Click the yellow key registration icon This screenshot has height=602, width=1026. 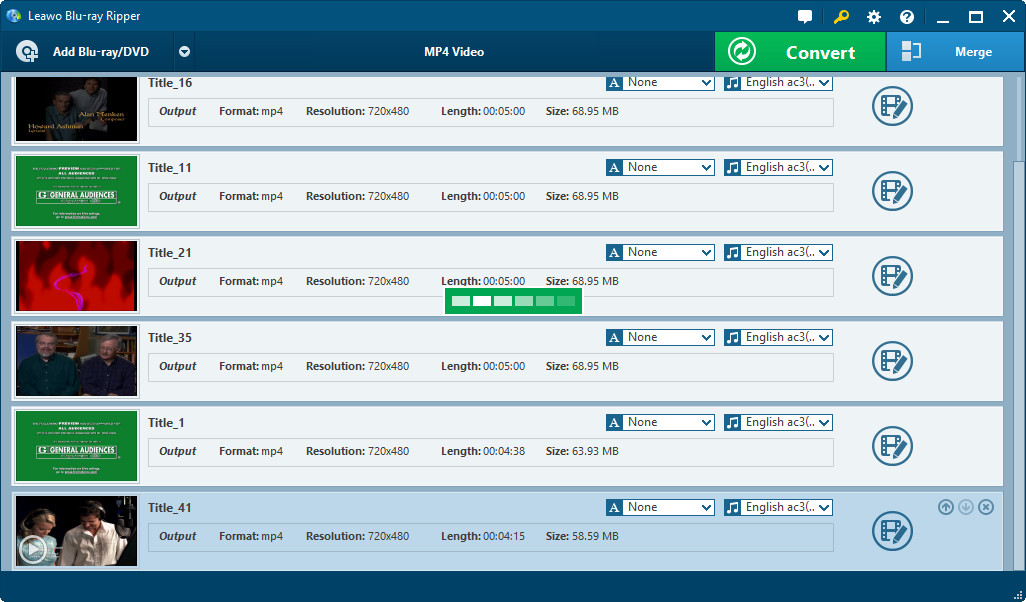click(841, 17)
